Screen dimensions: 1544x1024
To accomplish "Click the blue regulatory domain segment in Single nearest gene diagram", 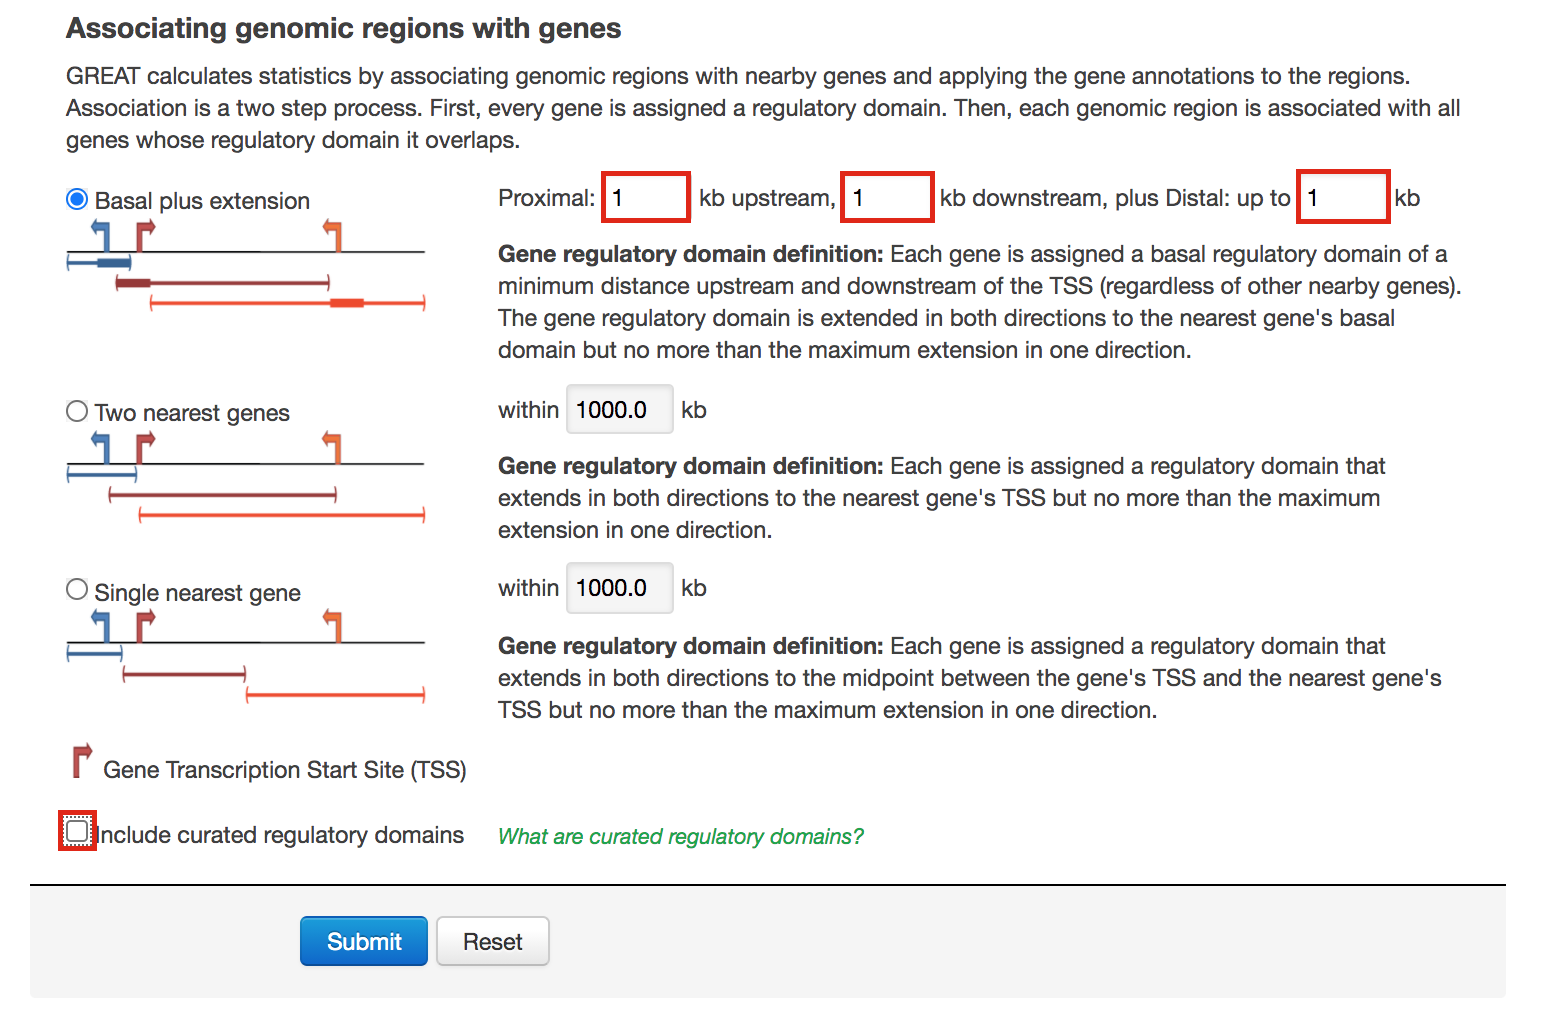I will [x=93, y=651].
